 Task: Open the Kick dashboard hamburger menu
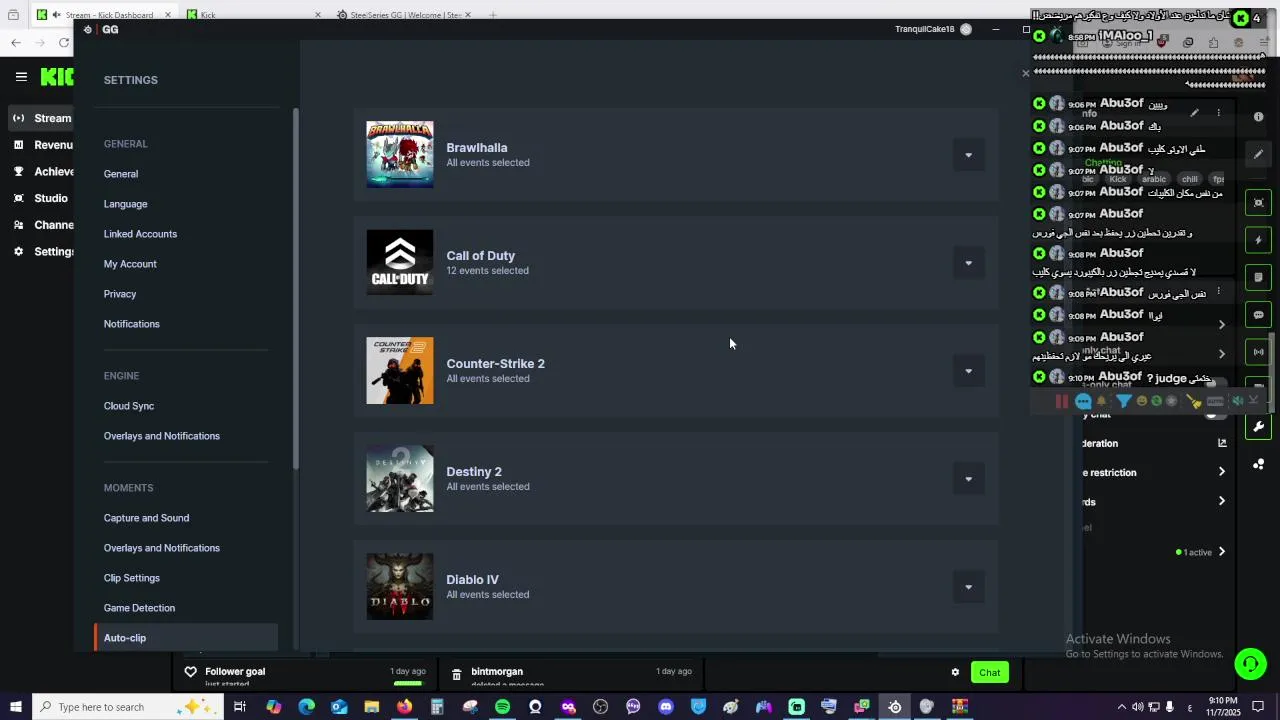tap(21, 77)
